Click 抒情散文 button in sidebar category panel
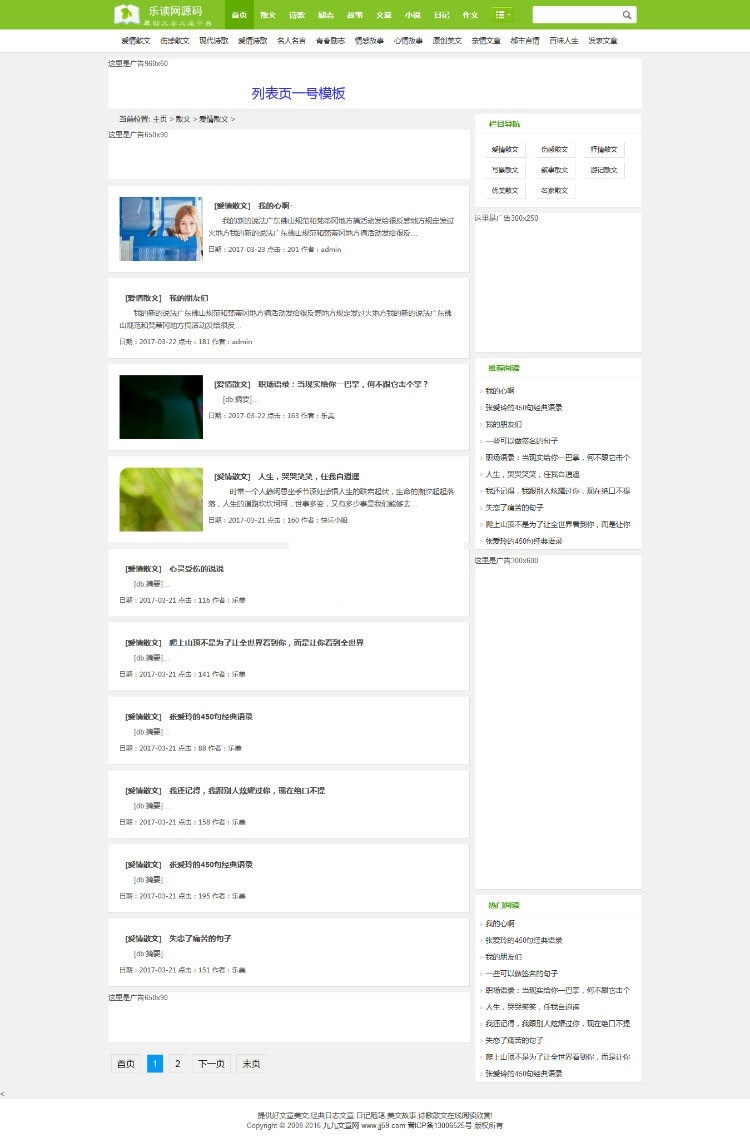750x1142 pixels. coord(604,149)
